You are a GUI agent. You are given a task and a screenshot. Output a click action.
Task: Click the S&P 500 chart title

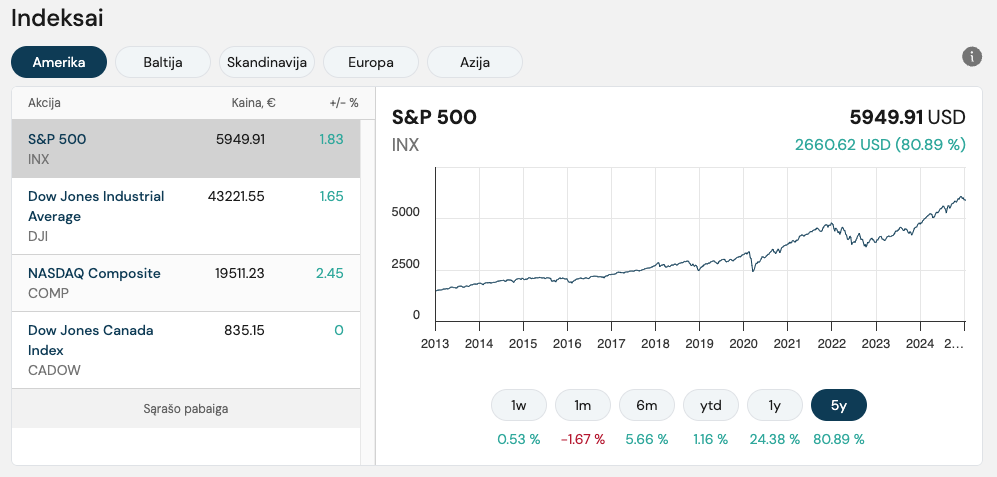pos(434,118)
